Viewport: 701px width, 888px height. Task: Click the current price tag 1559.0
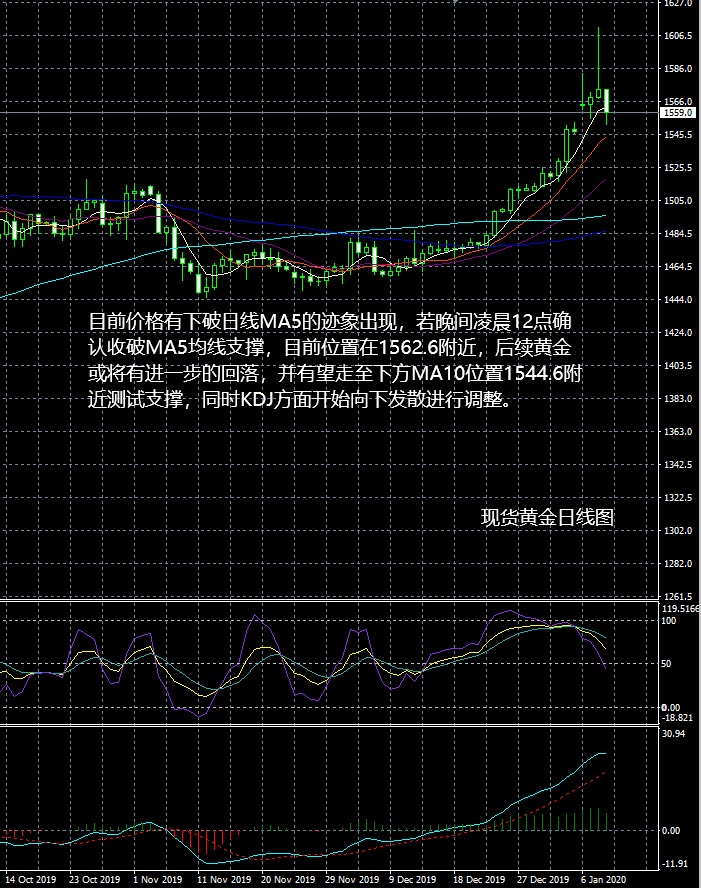(677, 113)
